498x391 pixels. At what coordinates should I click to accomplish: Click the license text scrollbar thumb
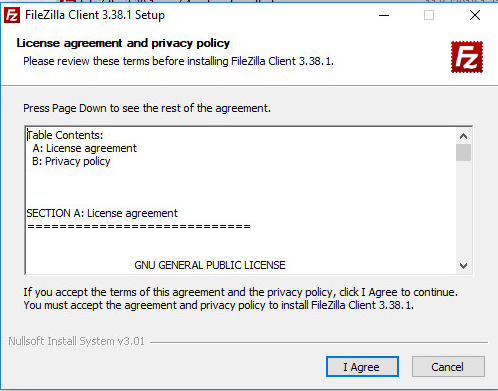463,153
